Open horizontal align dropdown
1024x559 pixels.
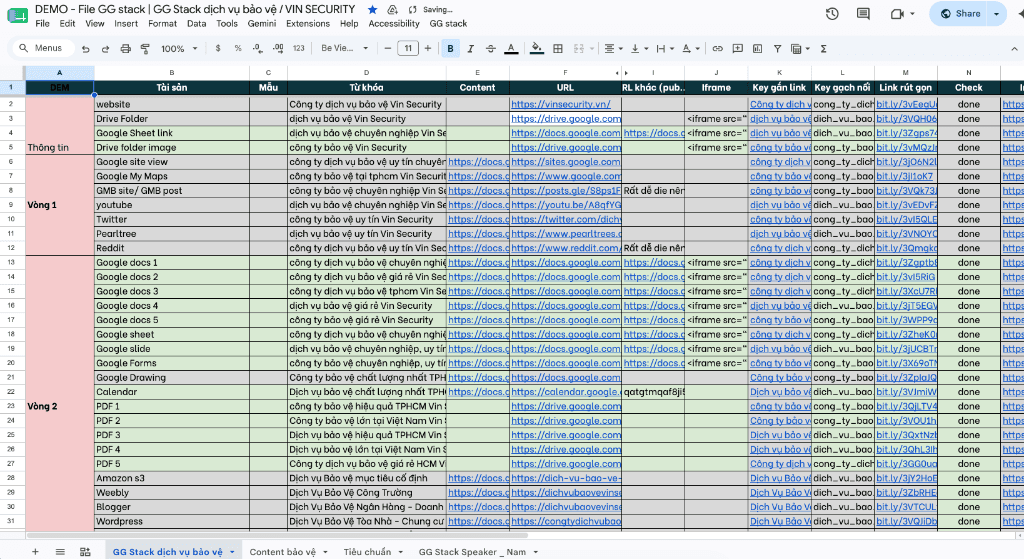pyautogui.click(x=613, y=48)
